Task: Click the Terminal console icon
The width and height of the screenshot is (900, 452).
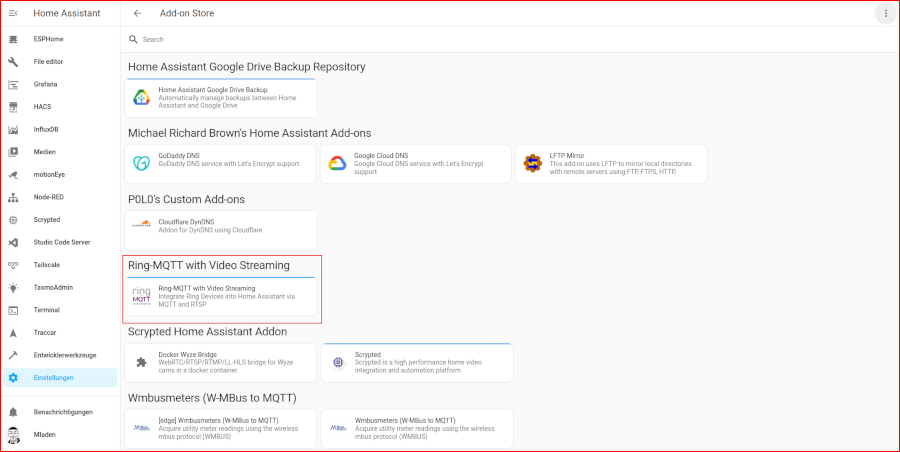Action: coord(13,310)
